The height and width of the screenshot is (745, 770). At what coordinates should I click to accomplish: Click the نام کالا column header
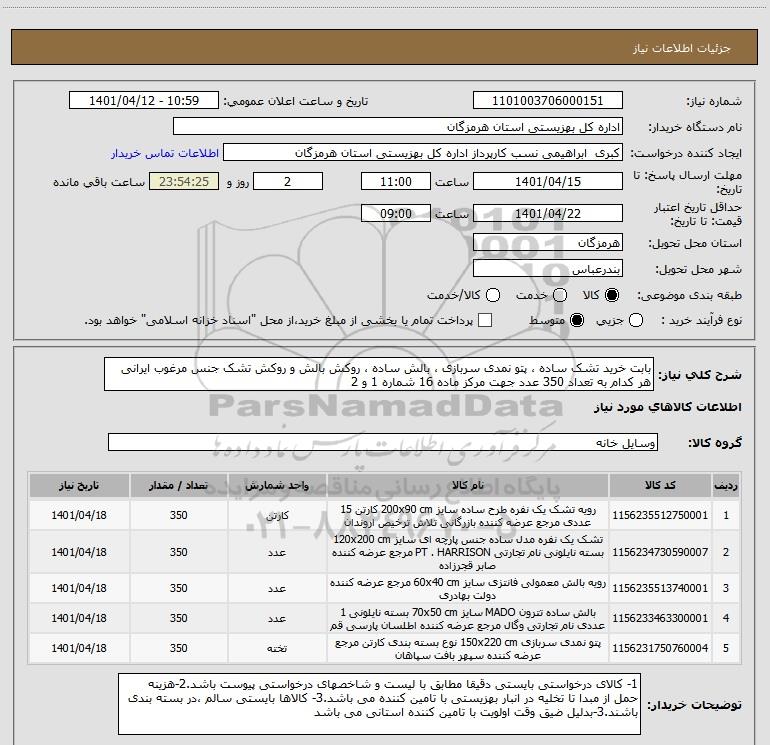[468, 485]
